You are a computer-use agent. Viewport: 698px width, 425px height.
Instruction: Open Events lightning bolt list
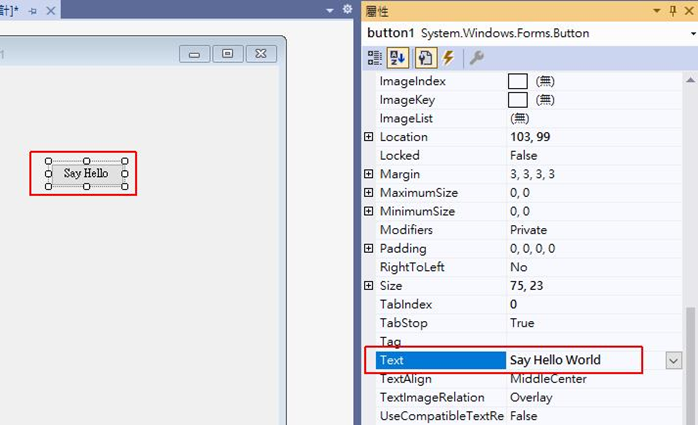coord(448,58)
